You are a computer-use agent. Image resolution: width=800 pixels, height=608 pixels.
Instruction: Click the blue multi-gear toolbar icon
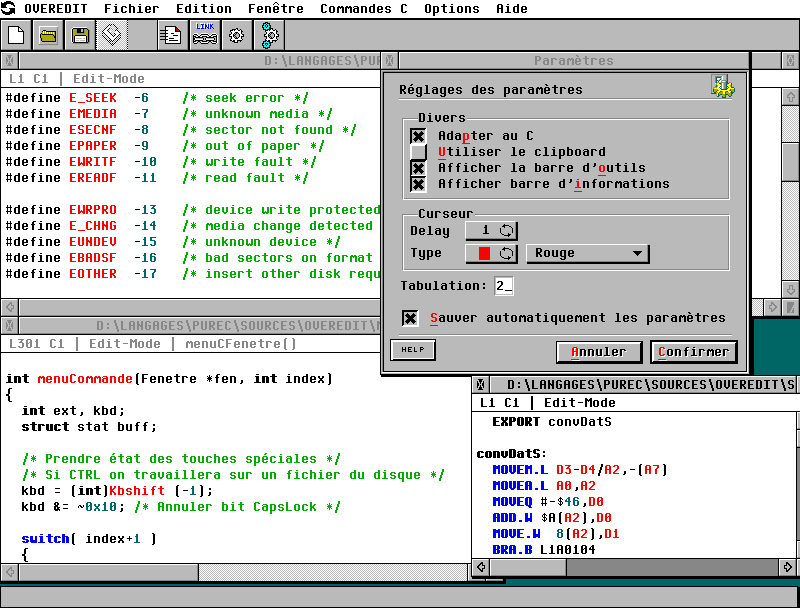pos(269,36)
